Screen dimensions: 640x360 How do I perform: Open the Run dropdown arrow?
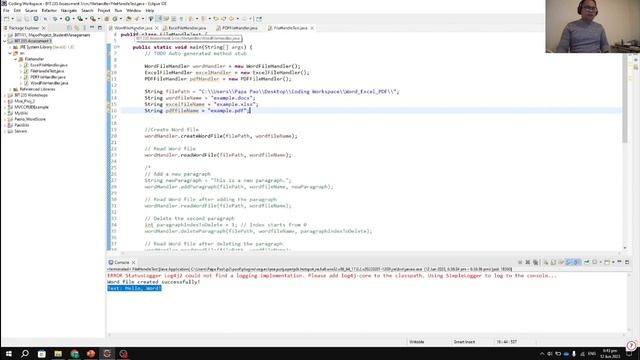(73, 19)
